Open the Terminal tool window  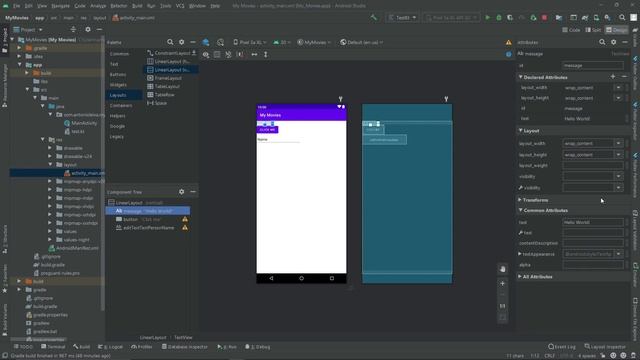[x=53, y=347]
